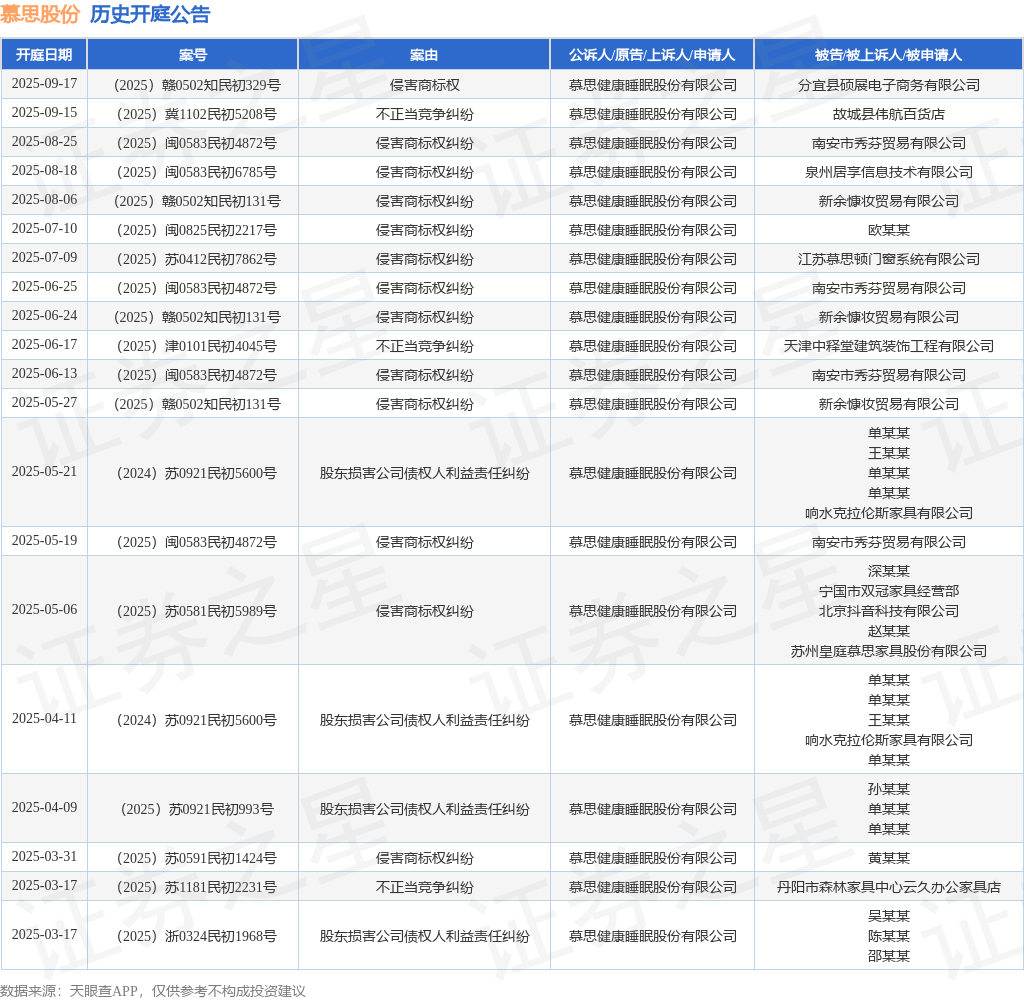Select case number (2025)冀1102民初5208号
The image size is (1024, 1000).
pyautogui.click(x=197, y=114)
